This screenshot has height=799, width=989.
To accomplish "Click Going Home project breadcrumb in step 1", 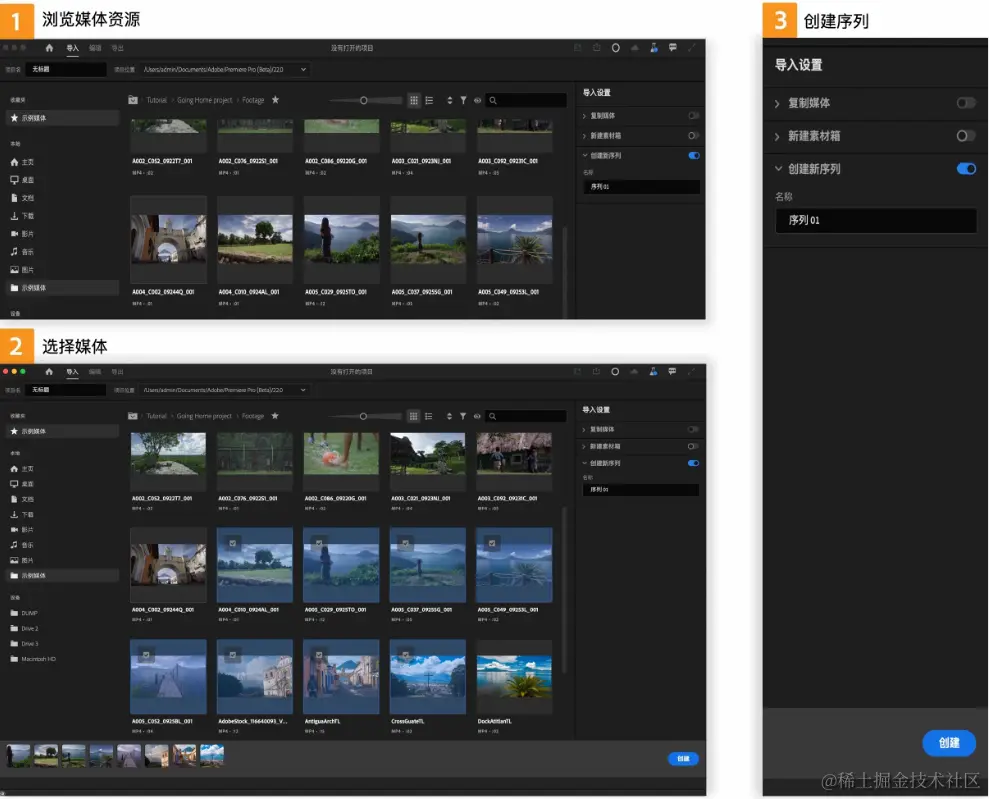I will (204, 100).
